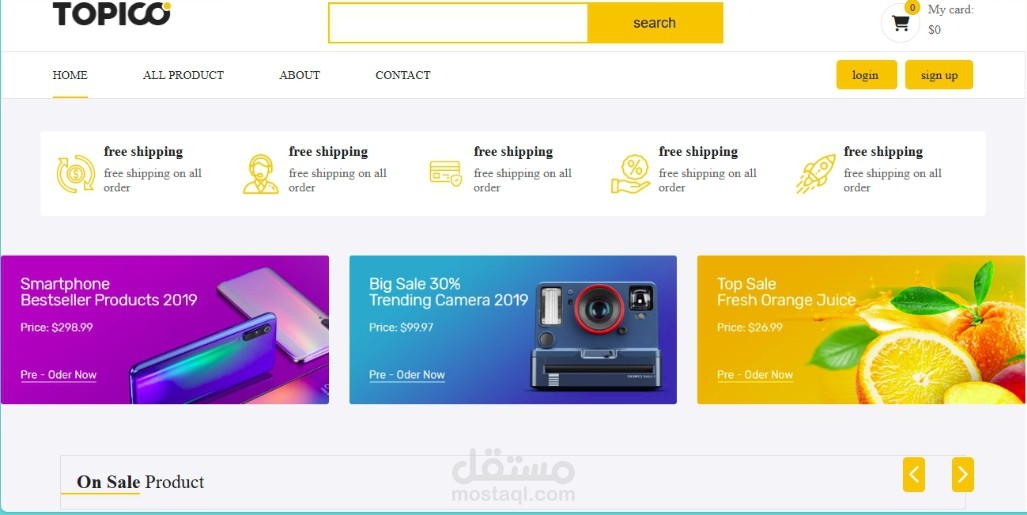The height and width of the screenshot is (515, 1027).
Task: Focus the search text field
Action: pos(458,23)
